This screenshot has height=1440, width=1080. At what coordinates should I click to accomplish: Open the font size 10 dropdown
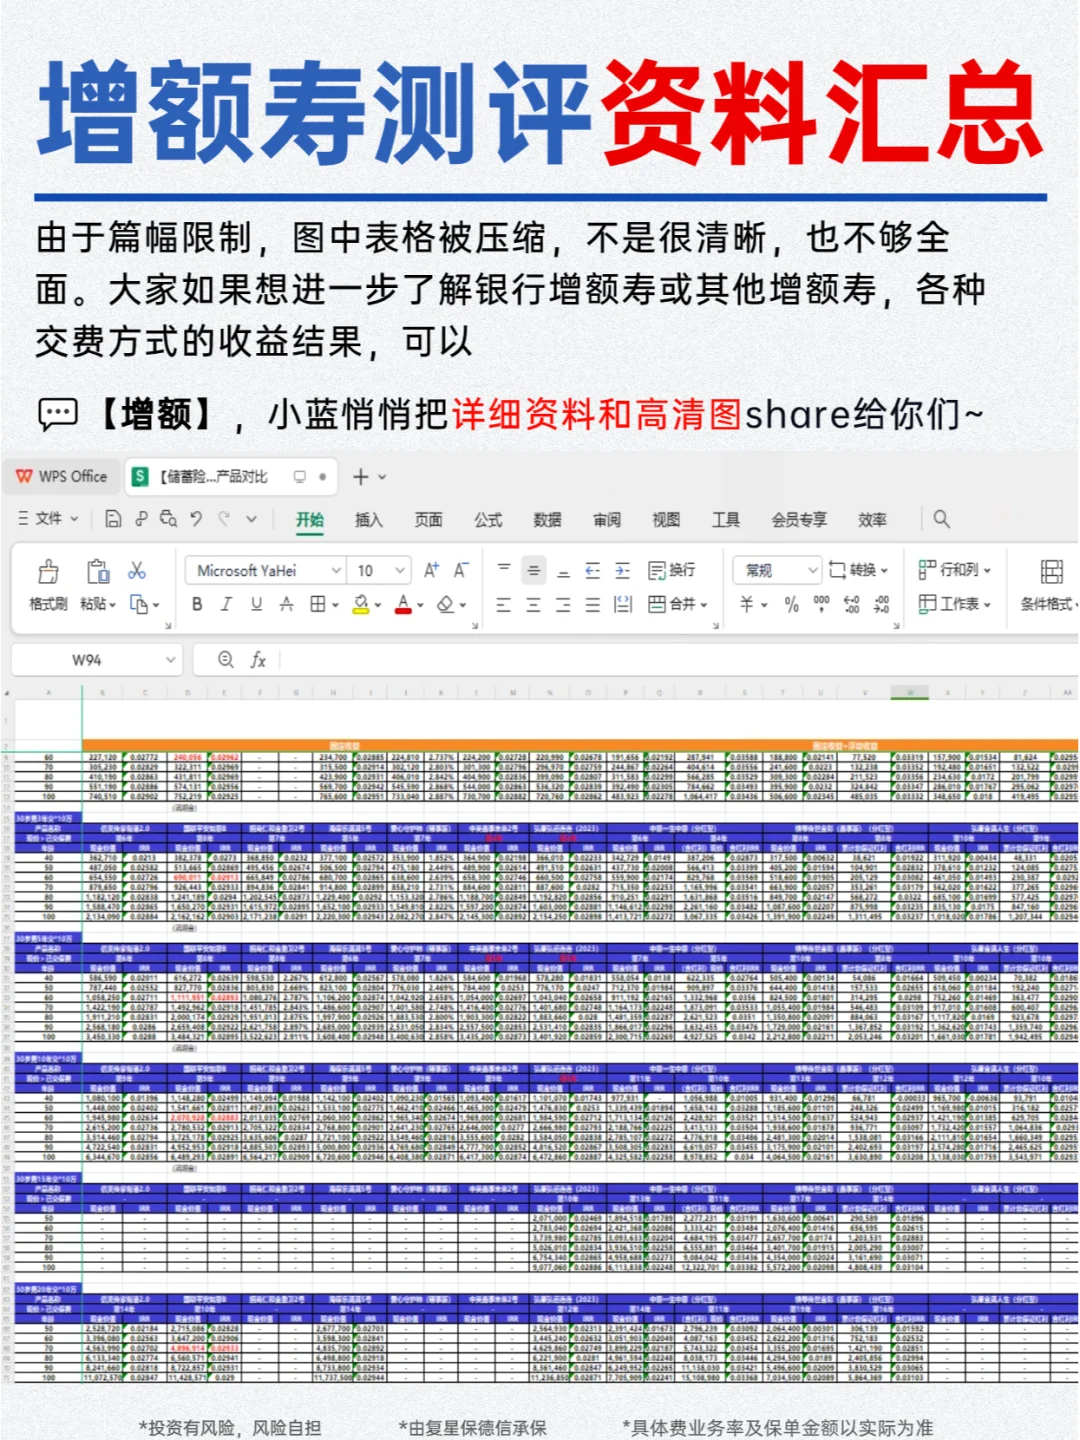pos(400,570)
